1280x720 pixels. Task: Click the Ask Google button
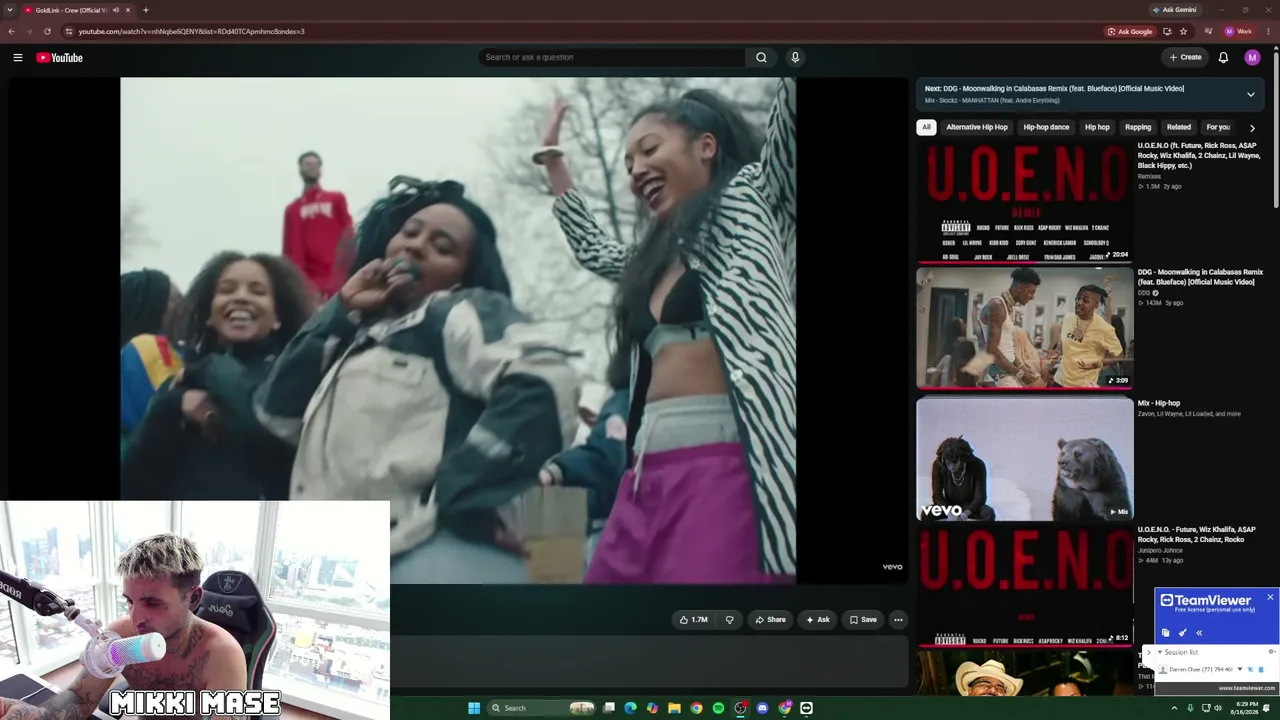1130,31
